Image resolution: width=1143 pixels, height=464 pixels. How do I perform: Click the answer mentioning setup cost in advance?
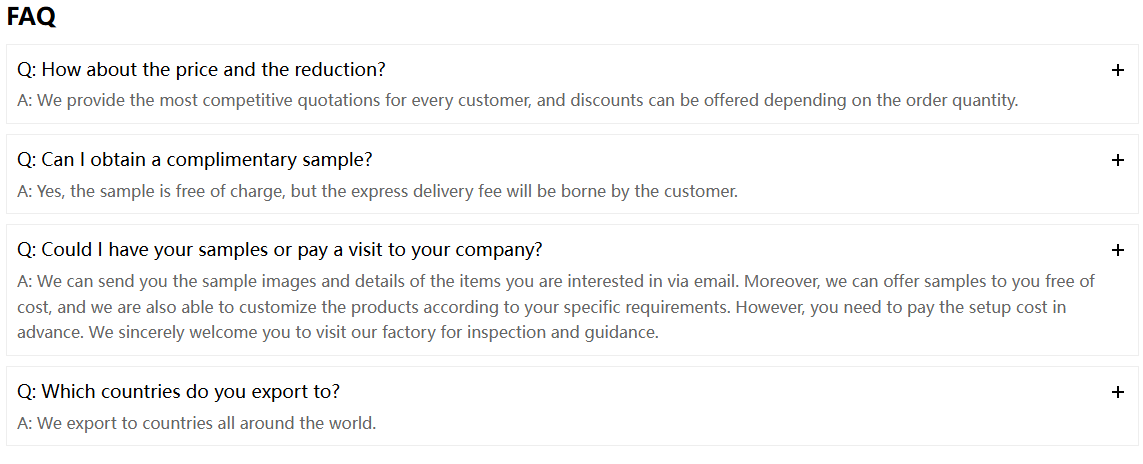click(x=556, y=307)
